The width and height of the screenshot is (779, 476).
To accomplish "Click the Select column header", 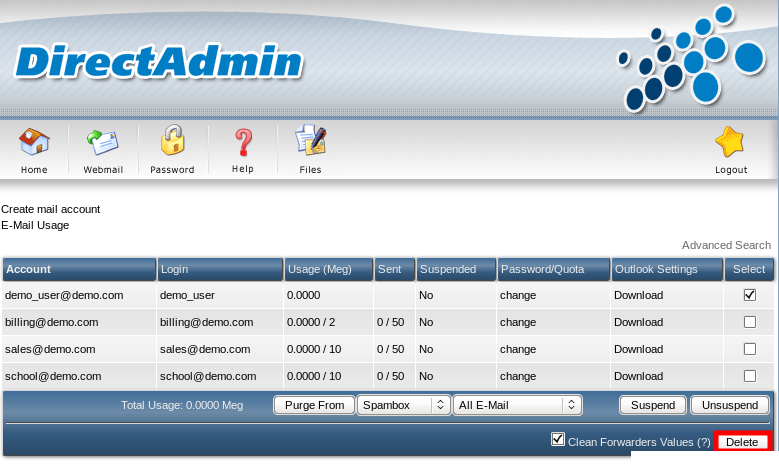I will pyautogui.click(x=749, y=269).
